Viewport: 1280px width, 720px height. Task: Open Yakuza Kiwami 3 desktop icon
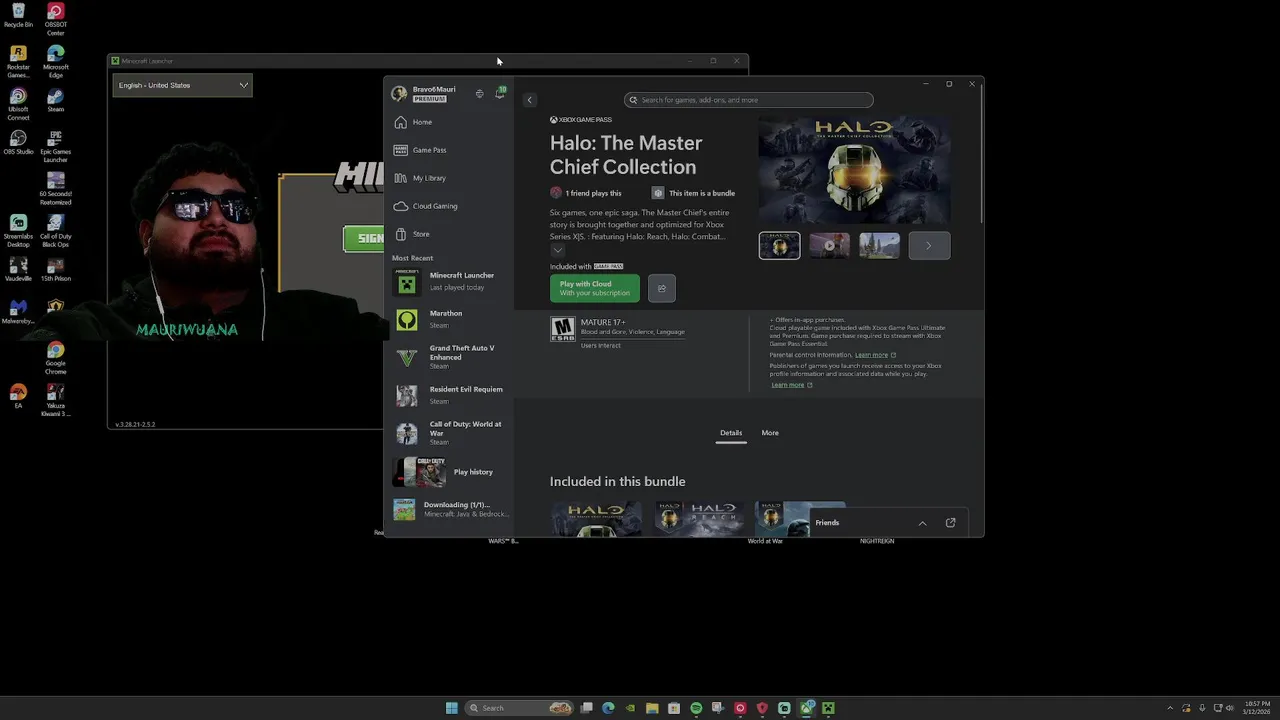click(56, 400)
